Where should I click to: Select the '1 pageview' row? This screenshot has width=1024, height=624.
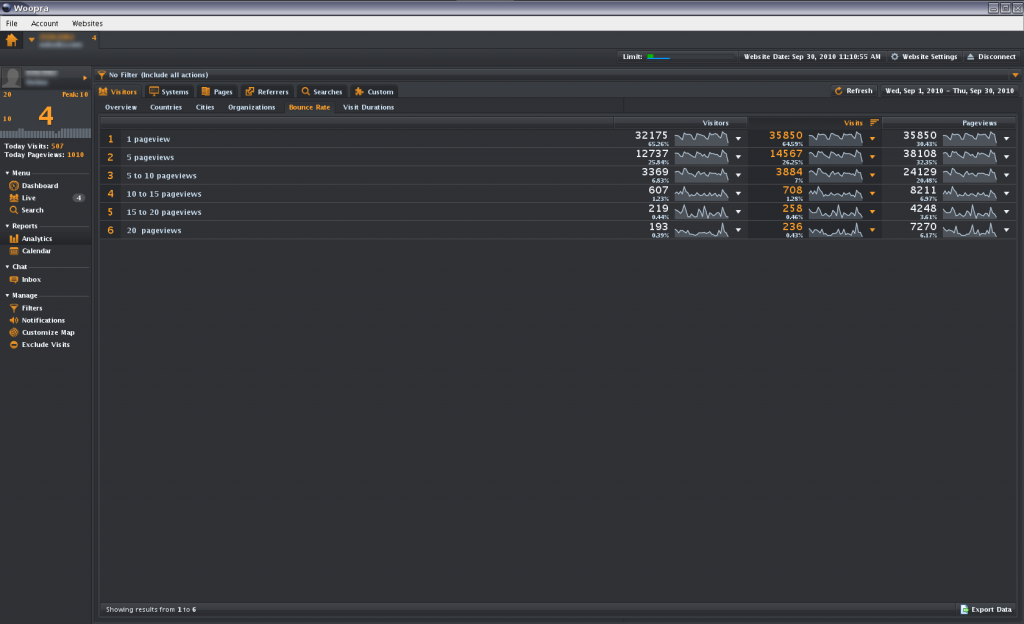pos(558,139)
